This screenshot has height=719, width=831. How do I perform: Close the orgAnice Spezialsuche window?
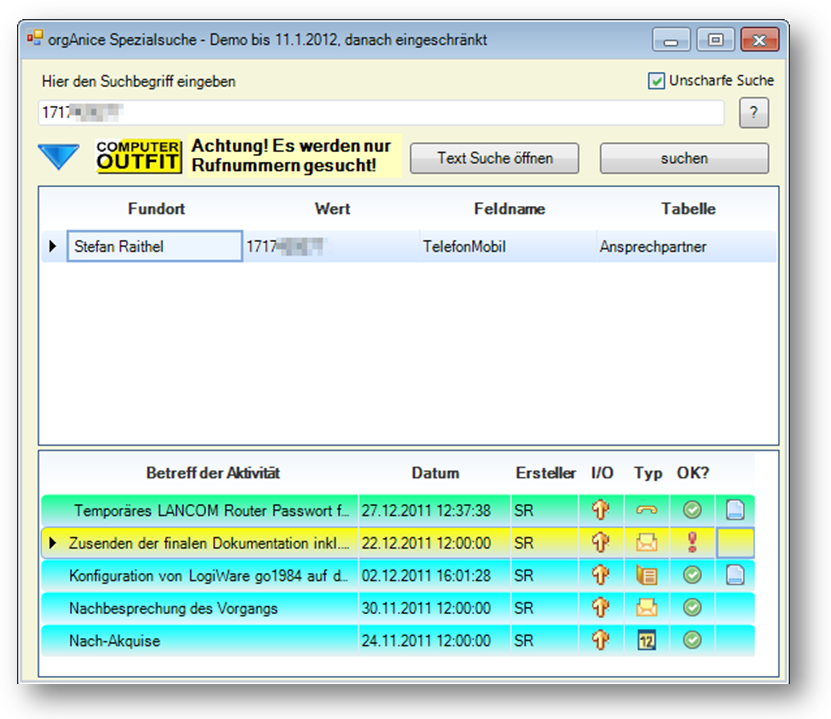[760, 40]
